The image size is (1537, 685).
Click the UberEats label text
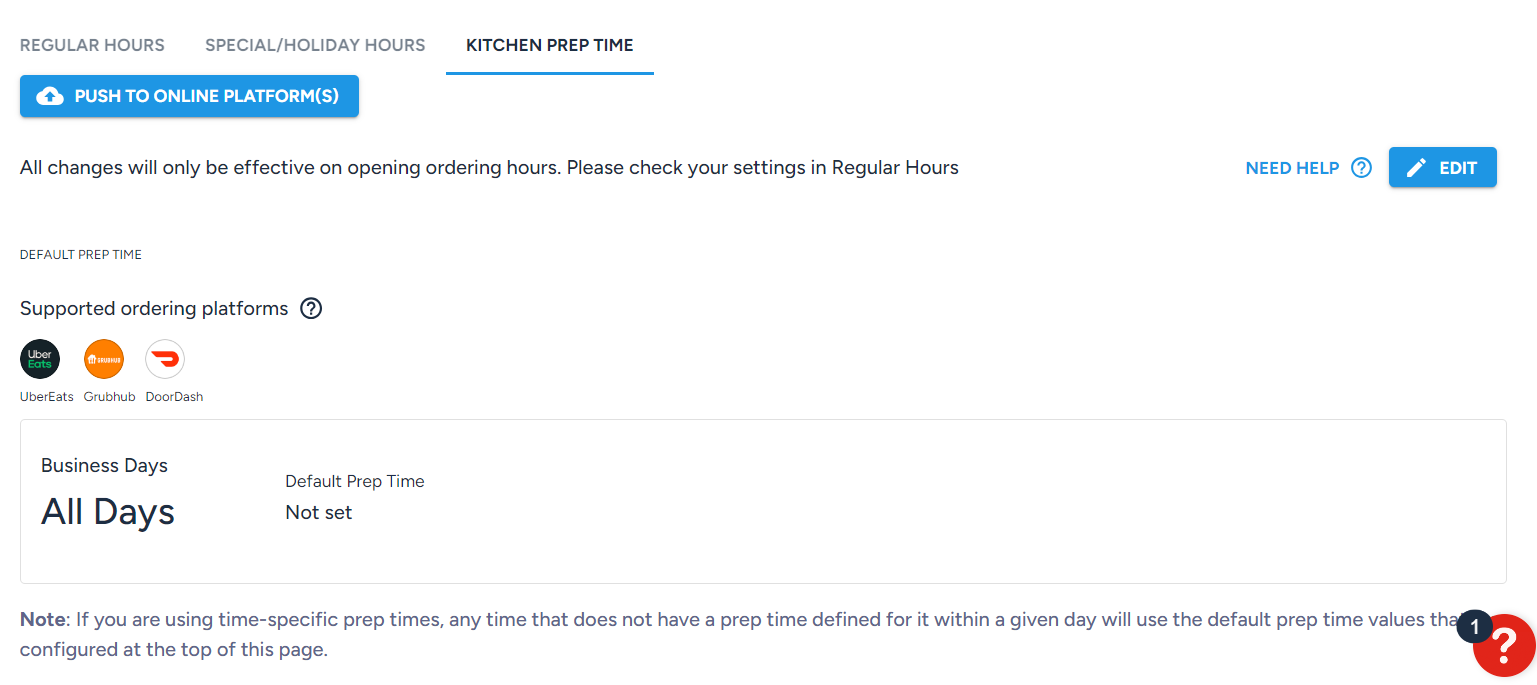tap(45, 396)
